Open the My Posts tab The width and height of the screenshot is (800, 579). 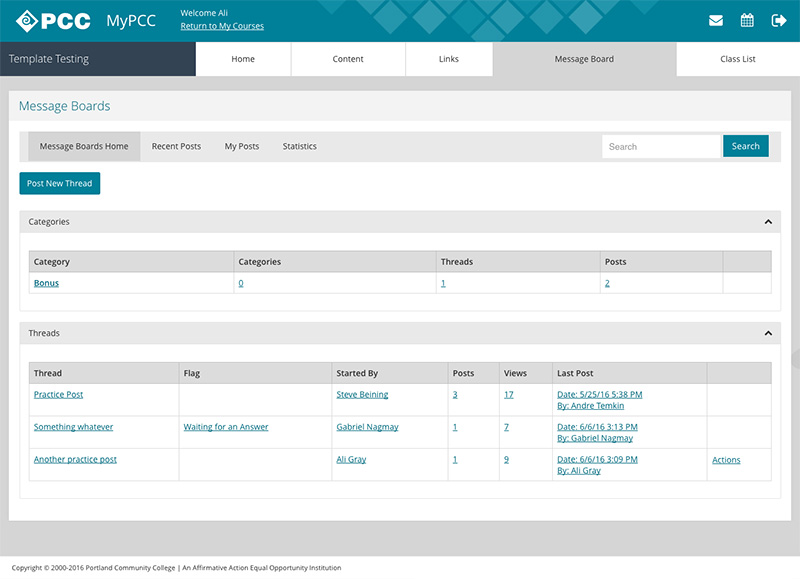point(241,147)
